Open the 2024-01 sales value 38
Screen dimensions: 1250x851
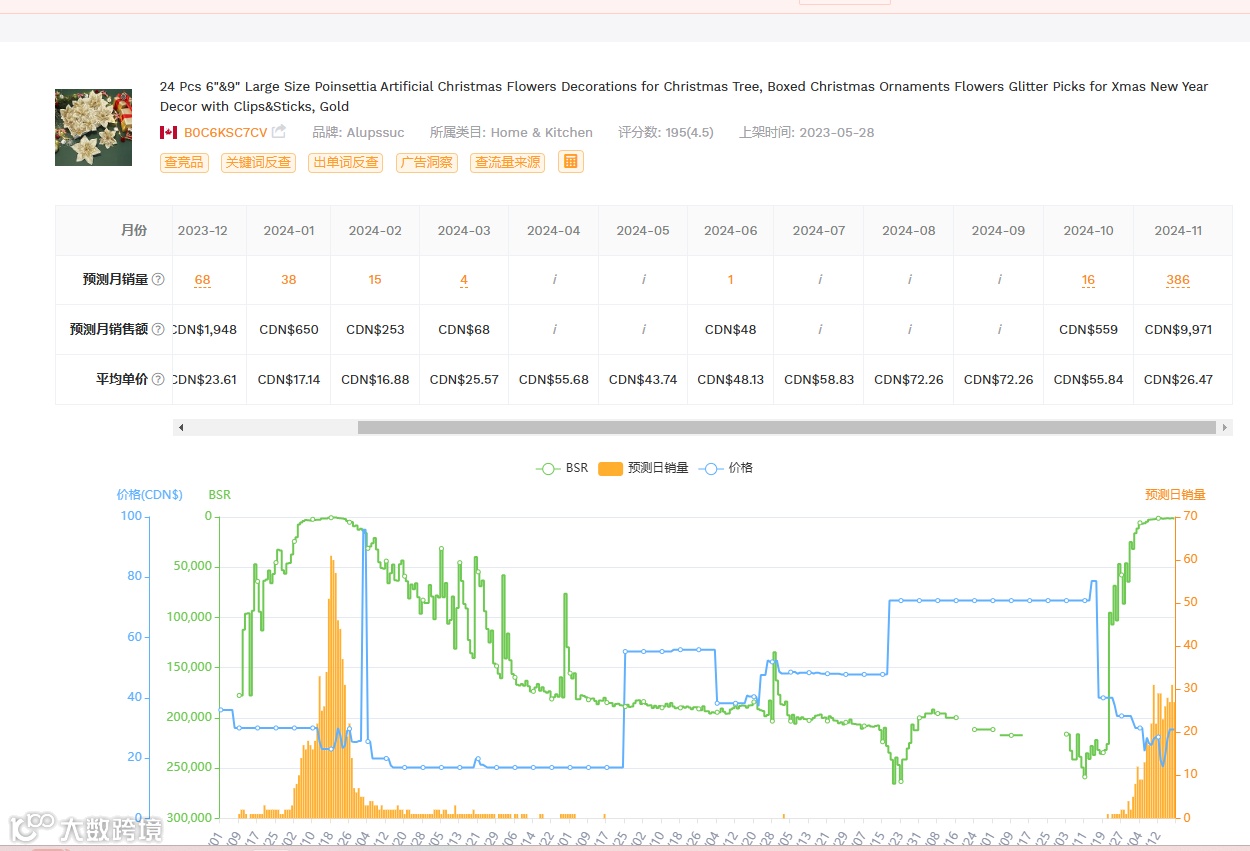pos(289,280)
